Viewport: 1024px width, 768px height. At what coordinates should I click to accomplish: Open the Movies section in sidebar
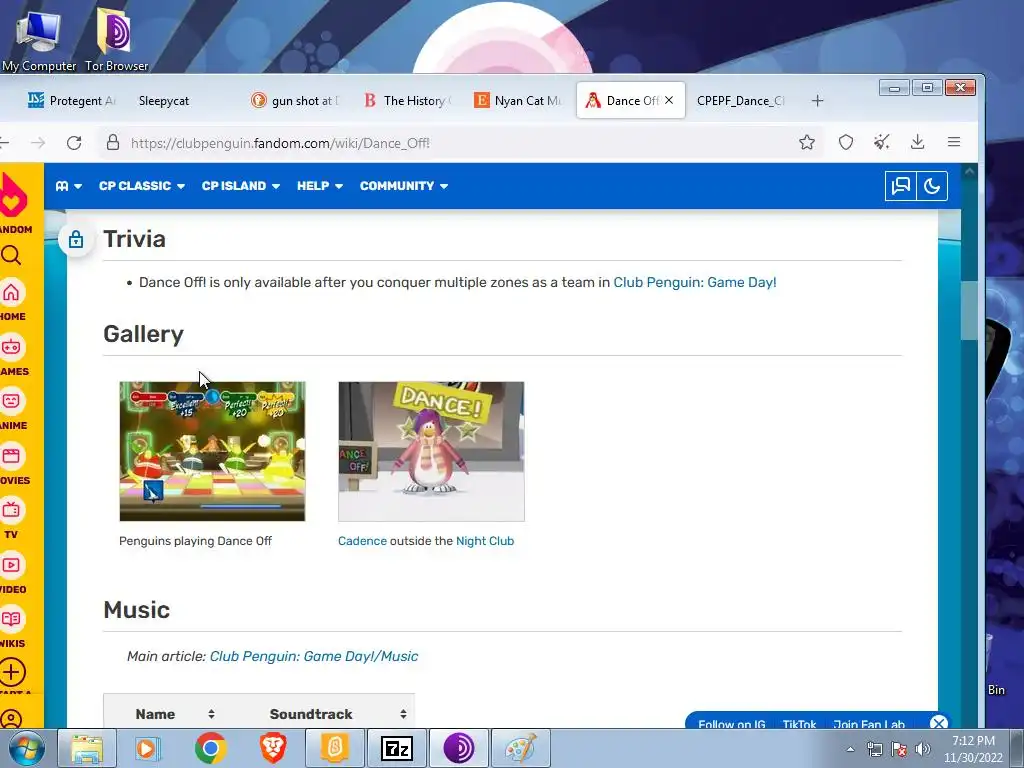click(x=14, y=464)
